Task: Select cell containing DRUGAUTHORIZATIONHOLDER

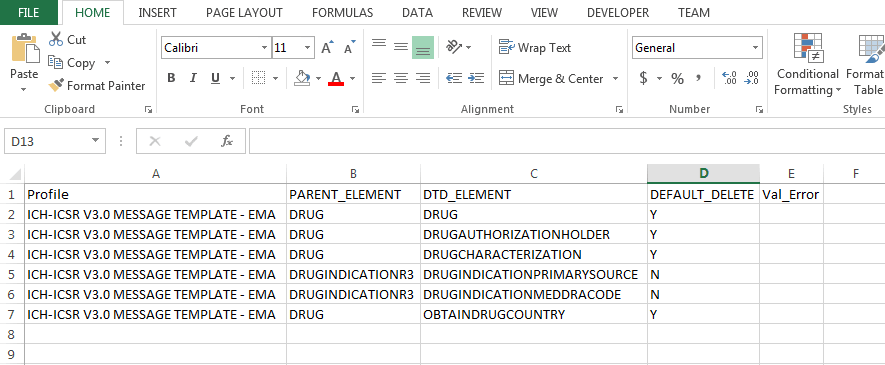Action: pos(534,234)
